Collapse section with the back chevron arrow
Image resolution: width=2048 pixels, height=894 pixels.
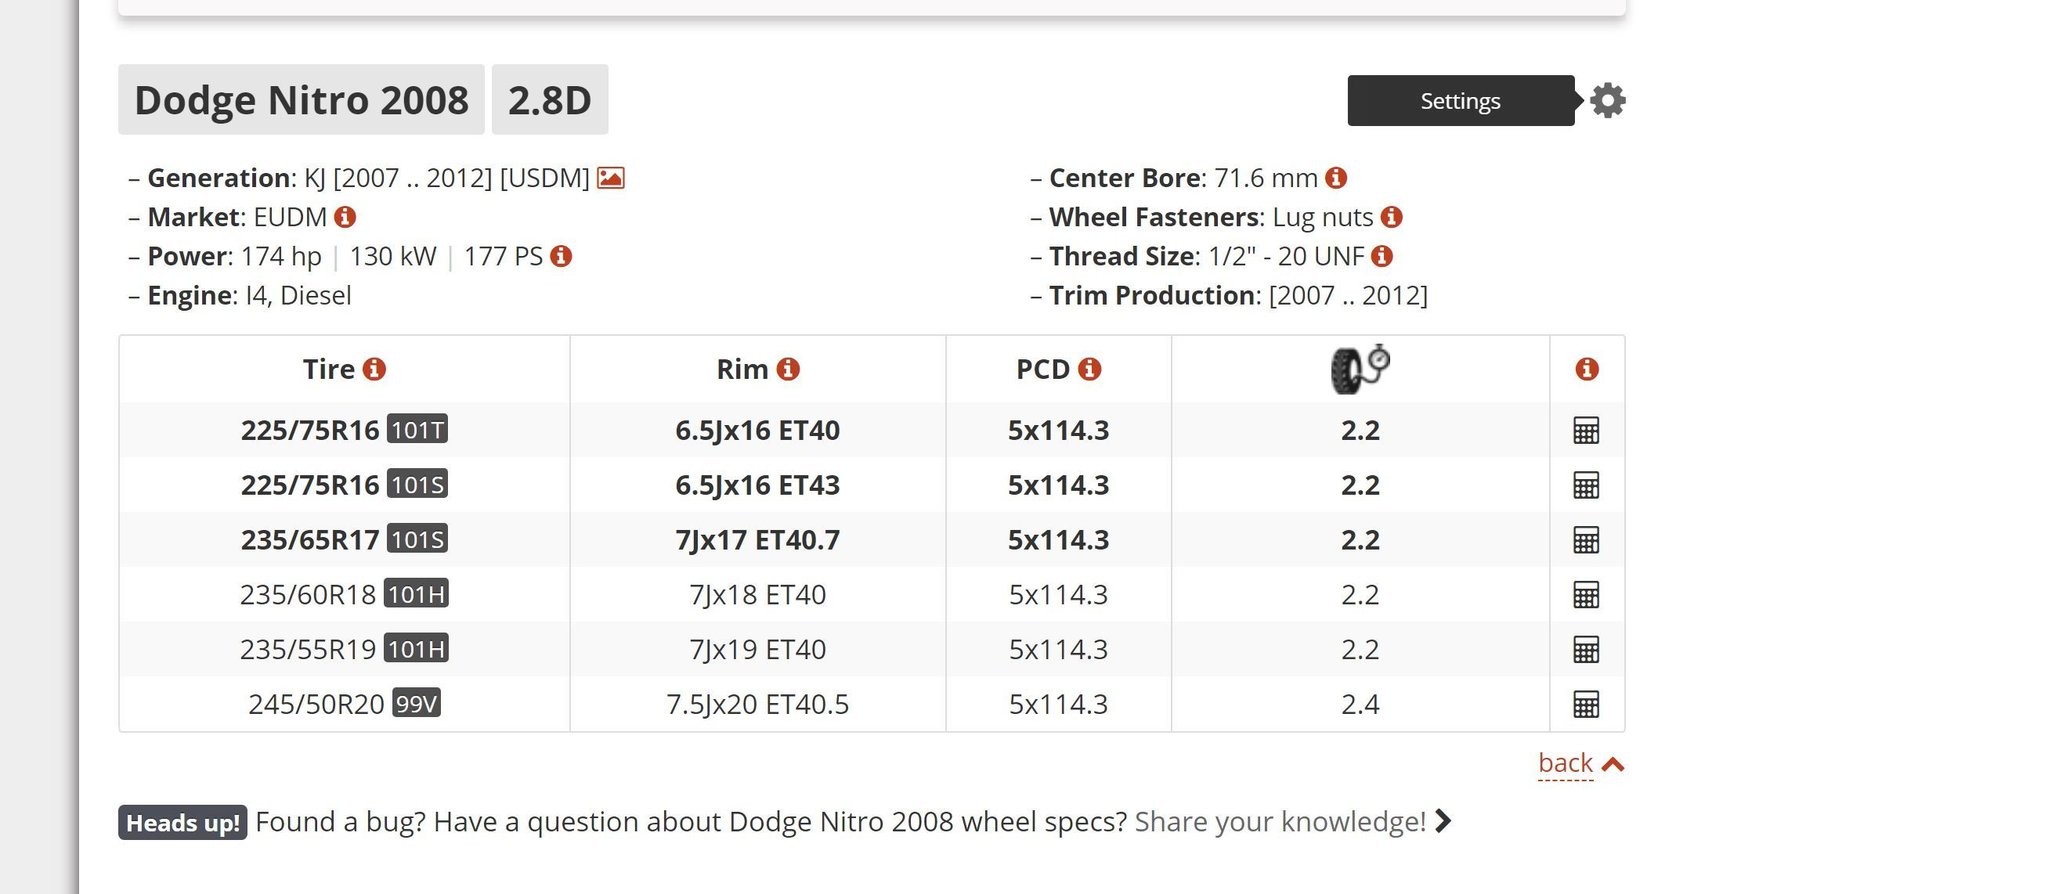pos(1612,765)
